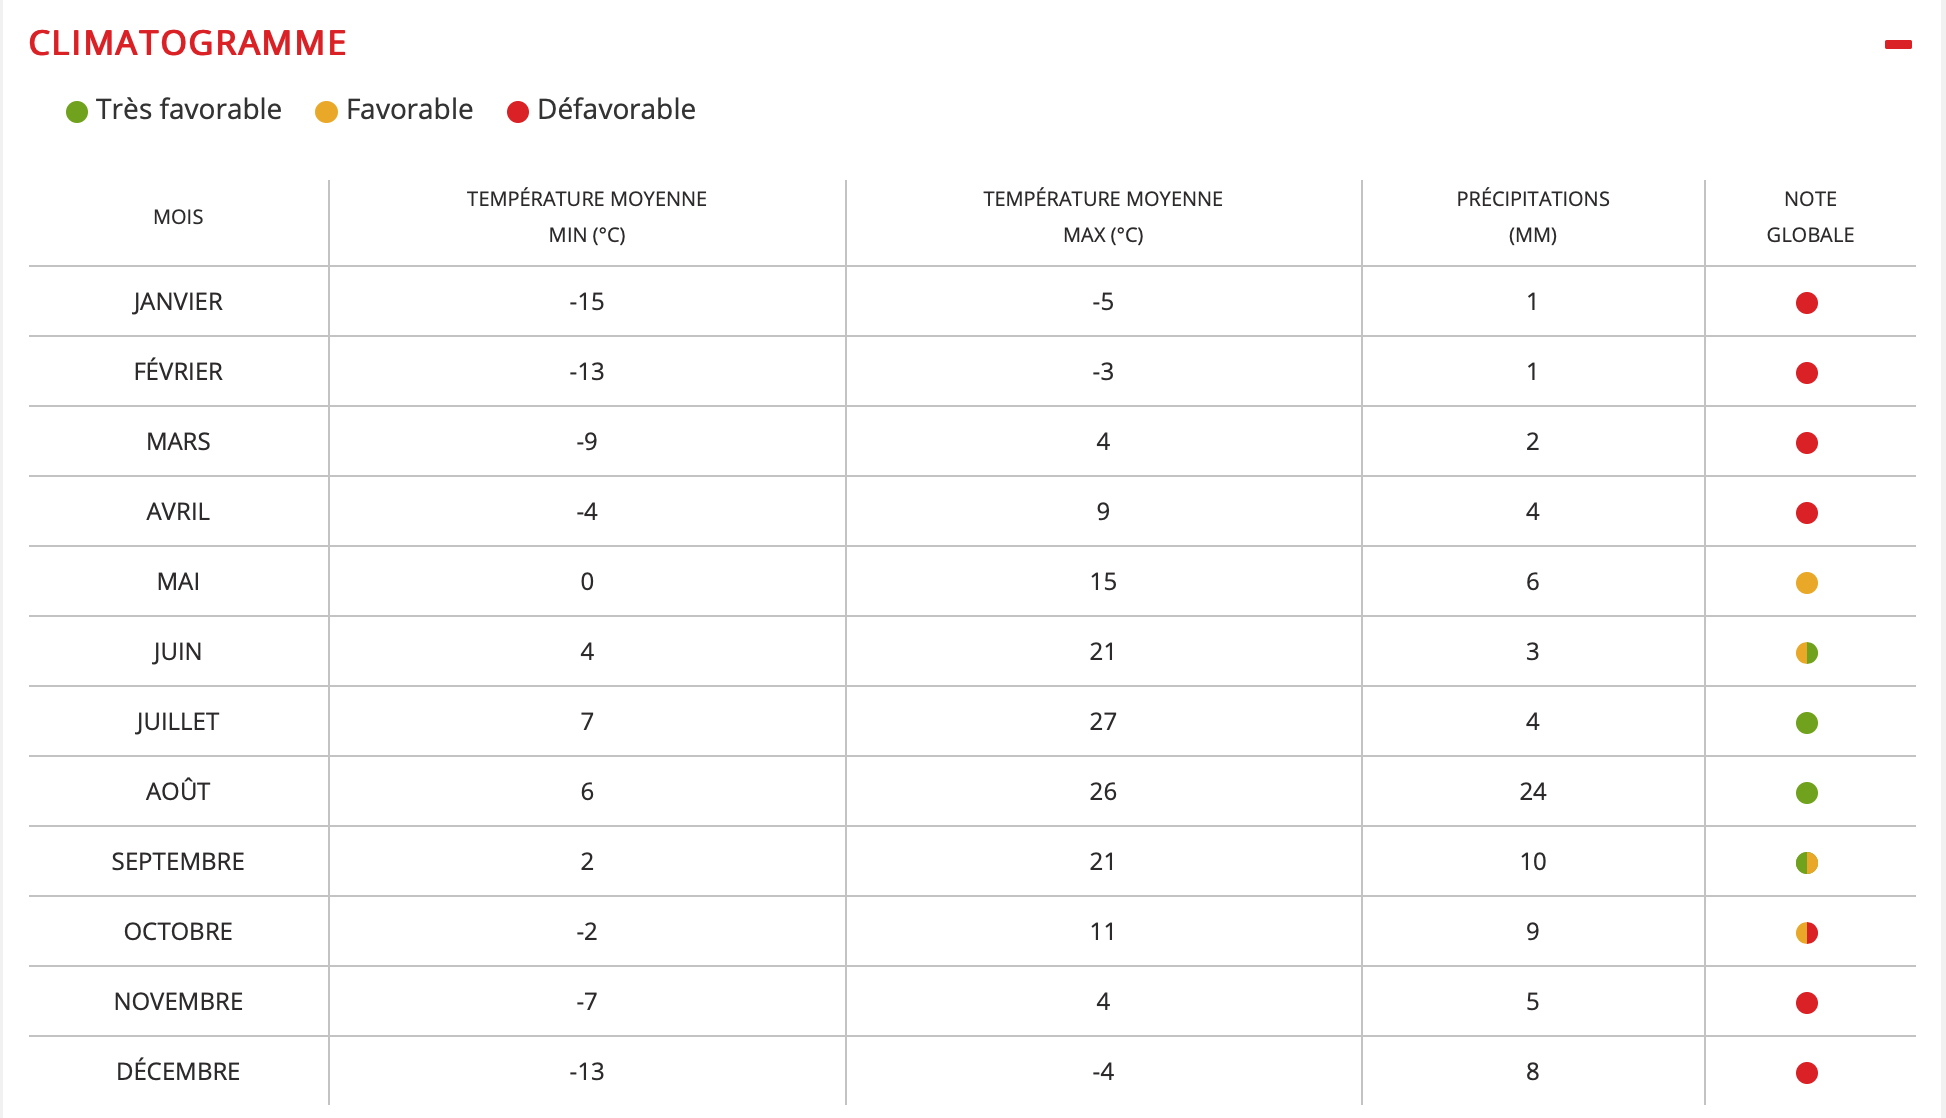The image size is (1946, 1118).
Task: Click the red rating dot for Décembre
Action: [x=1806, y=1073]
